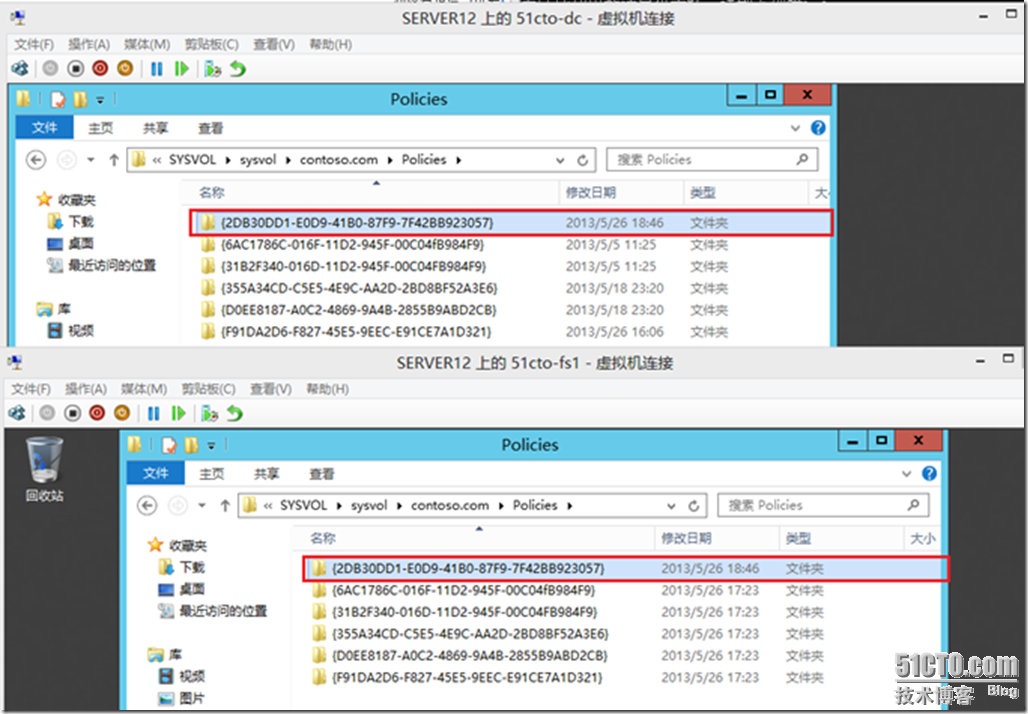Screen dimensions: 1028x714
Task: Open 操作(A) menu in 51cto-dc window
Action: click(x=89, y=44)
